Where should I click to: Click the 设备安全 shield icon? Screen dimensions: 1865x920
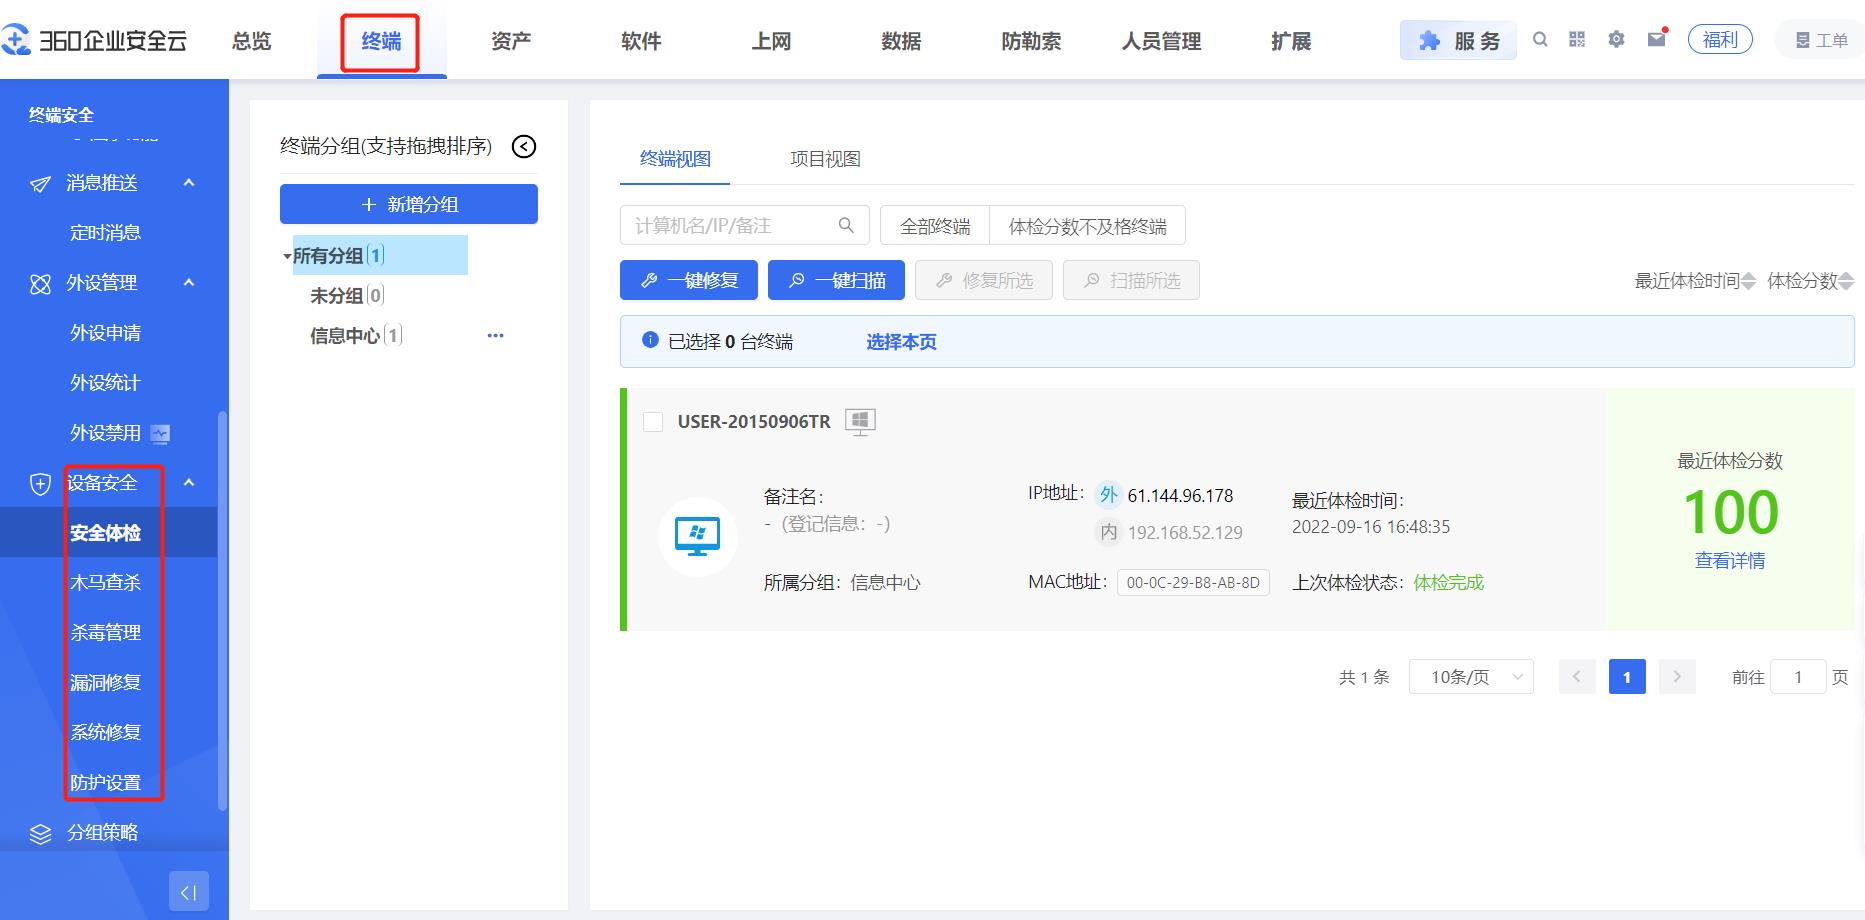pos(40,484)
